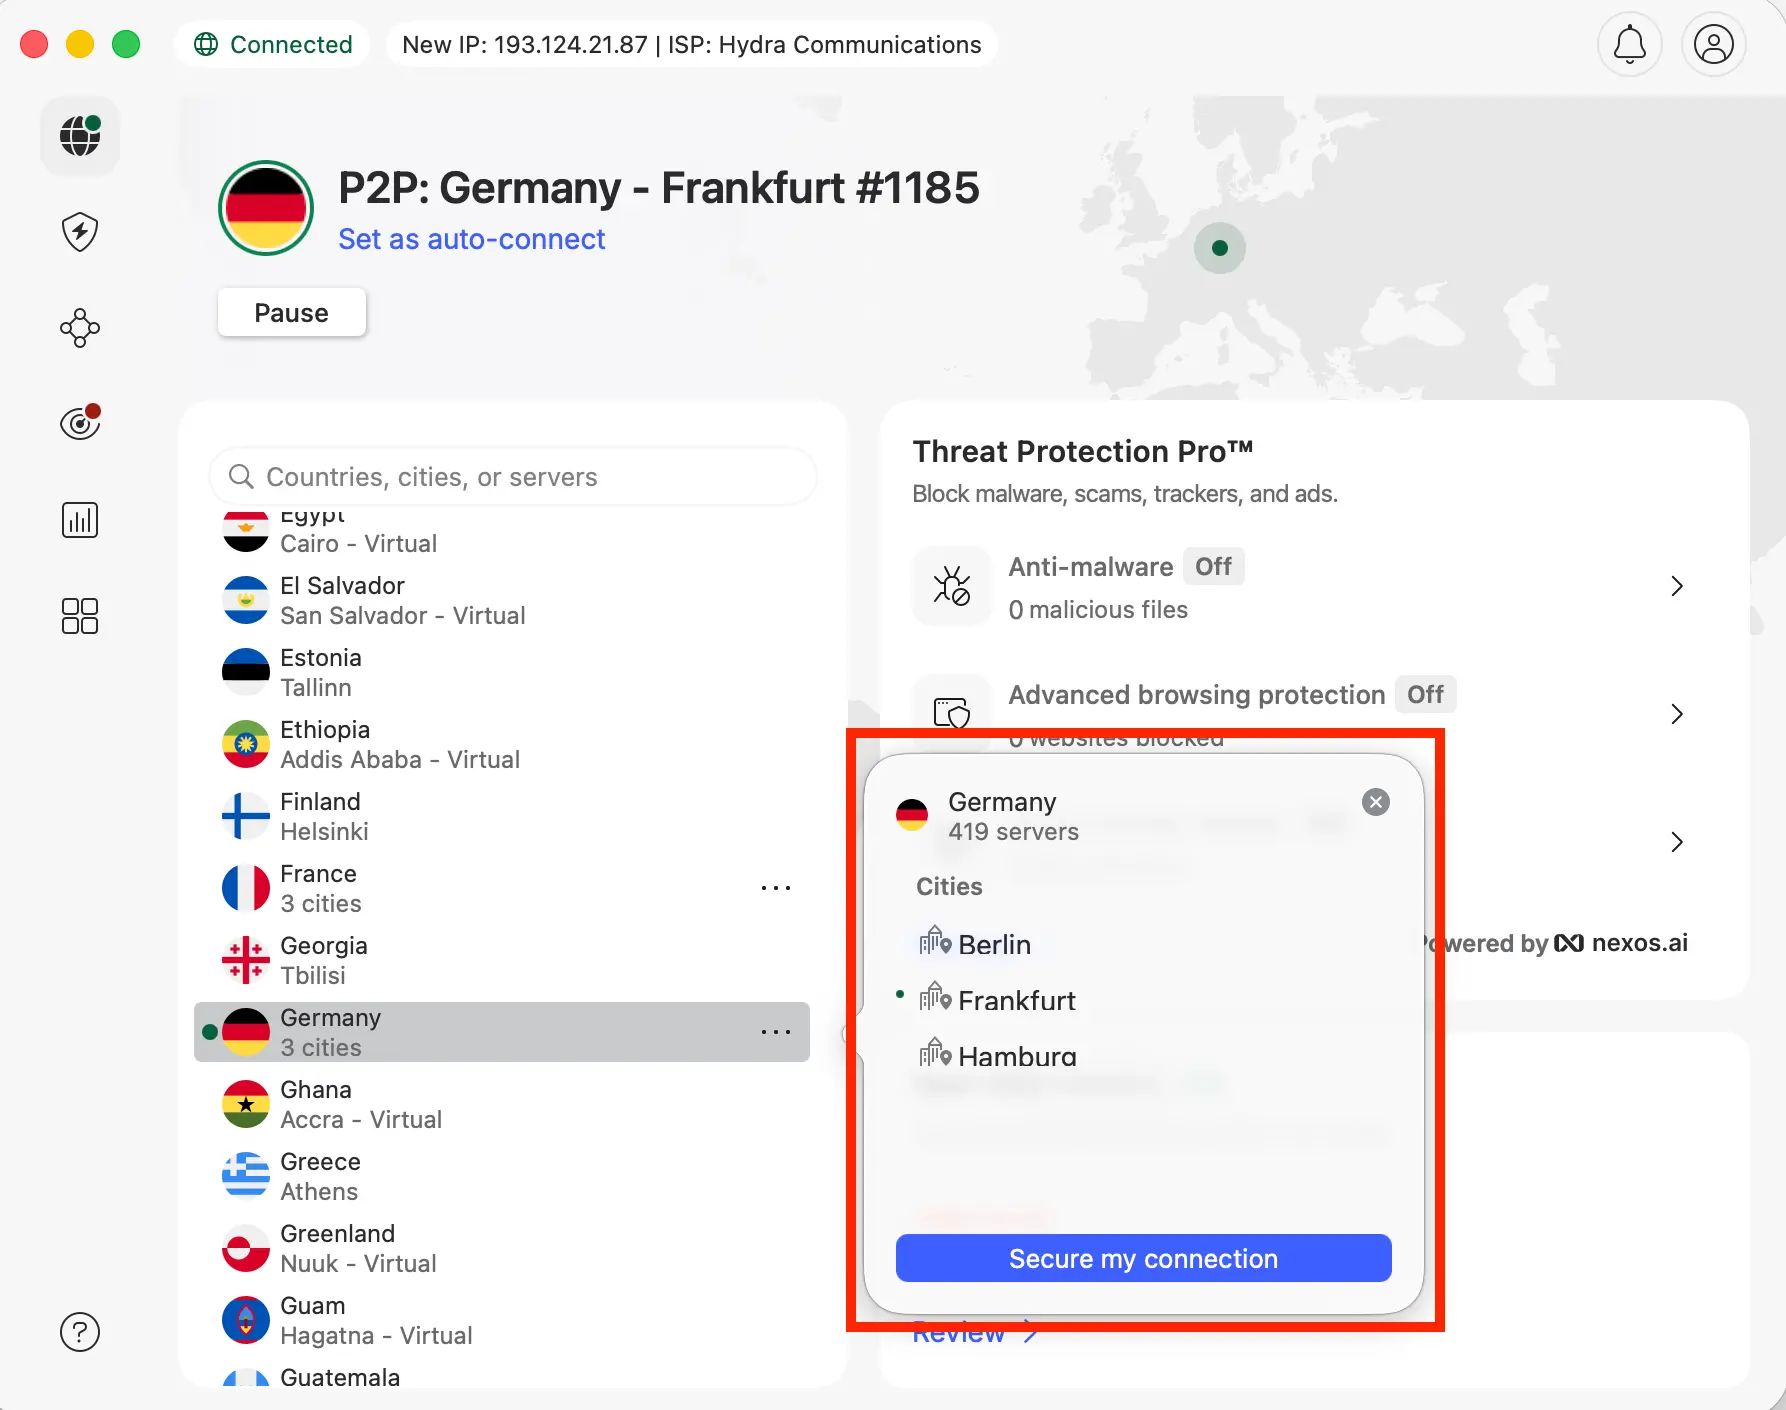Open France server options menu
Viewport: 1786px width, 1410px height.
(x=775, y=887)
